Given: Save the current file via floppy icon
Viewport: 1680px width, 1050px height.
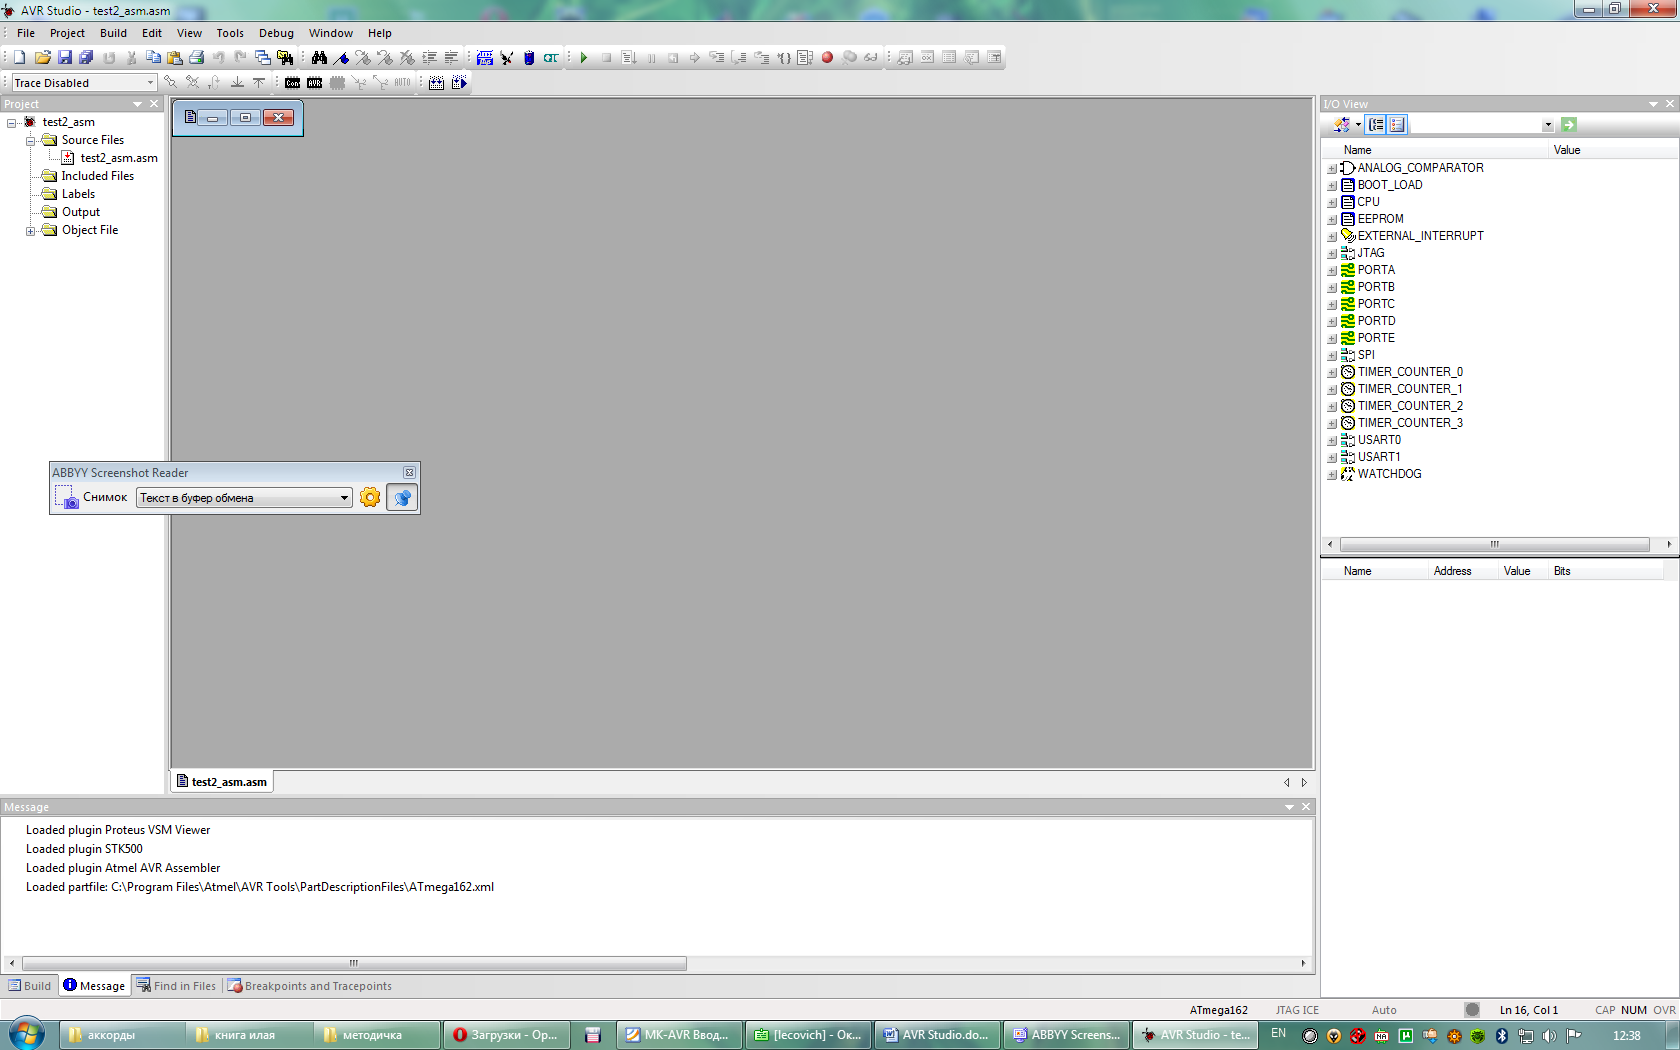Looking at the screenshot, I should (64, 58).
